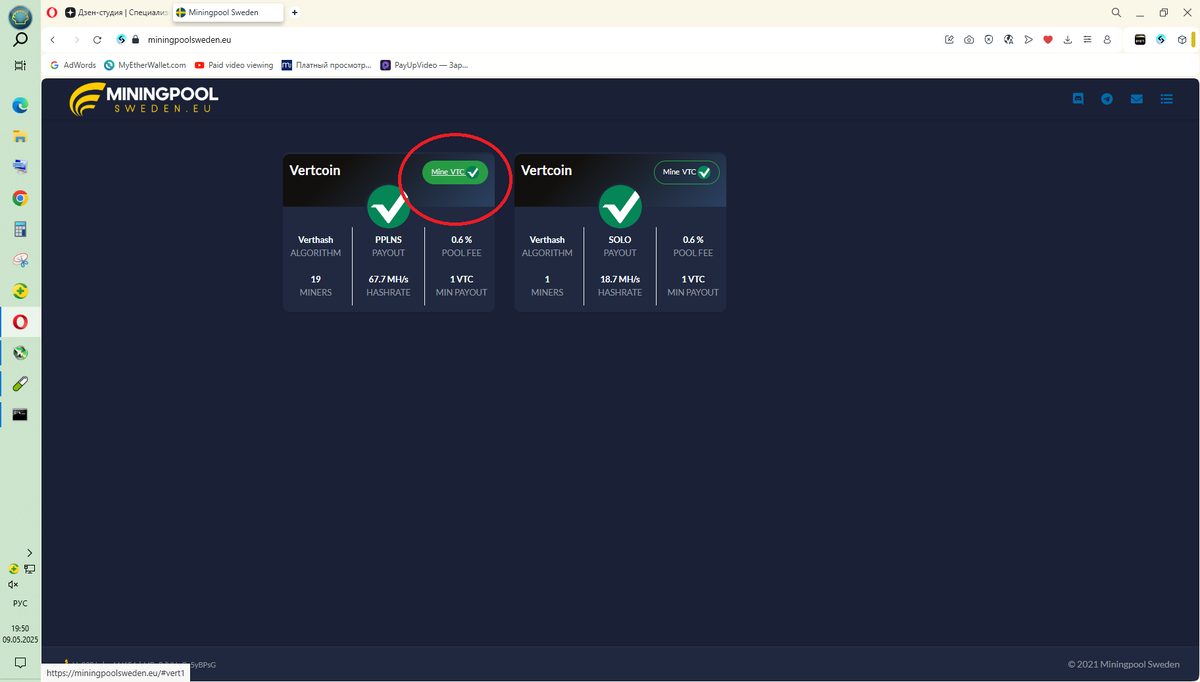This screenshot has width=1200, height=682.
Task: Open Task View on the taskbar
Action: 20,65
